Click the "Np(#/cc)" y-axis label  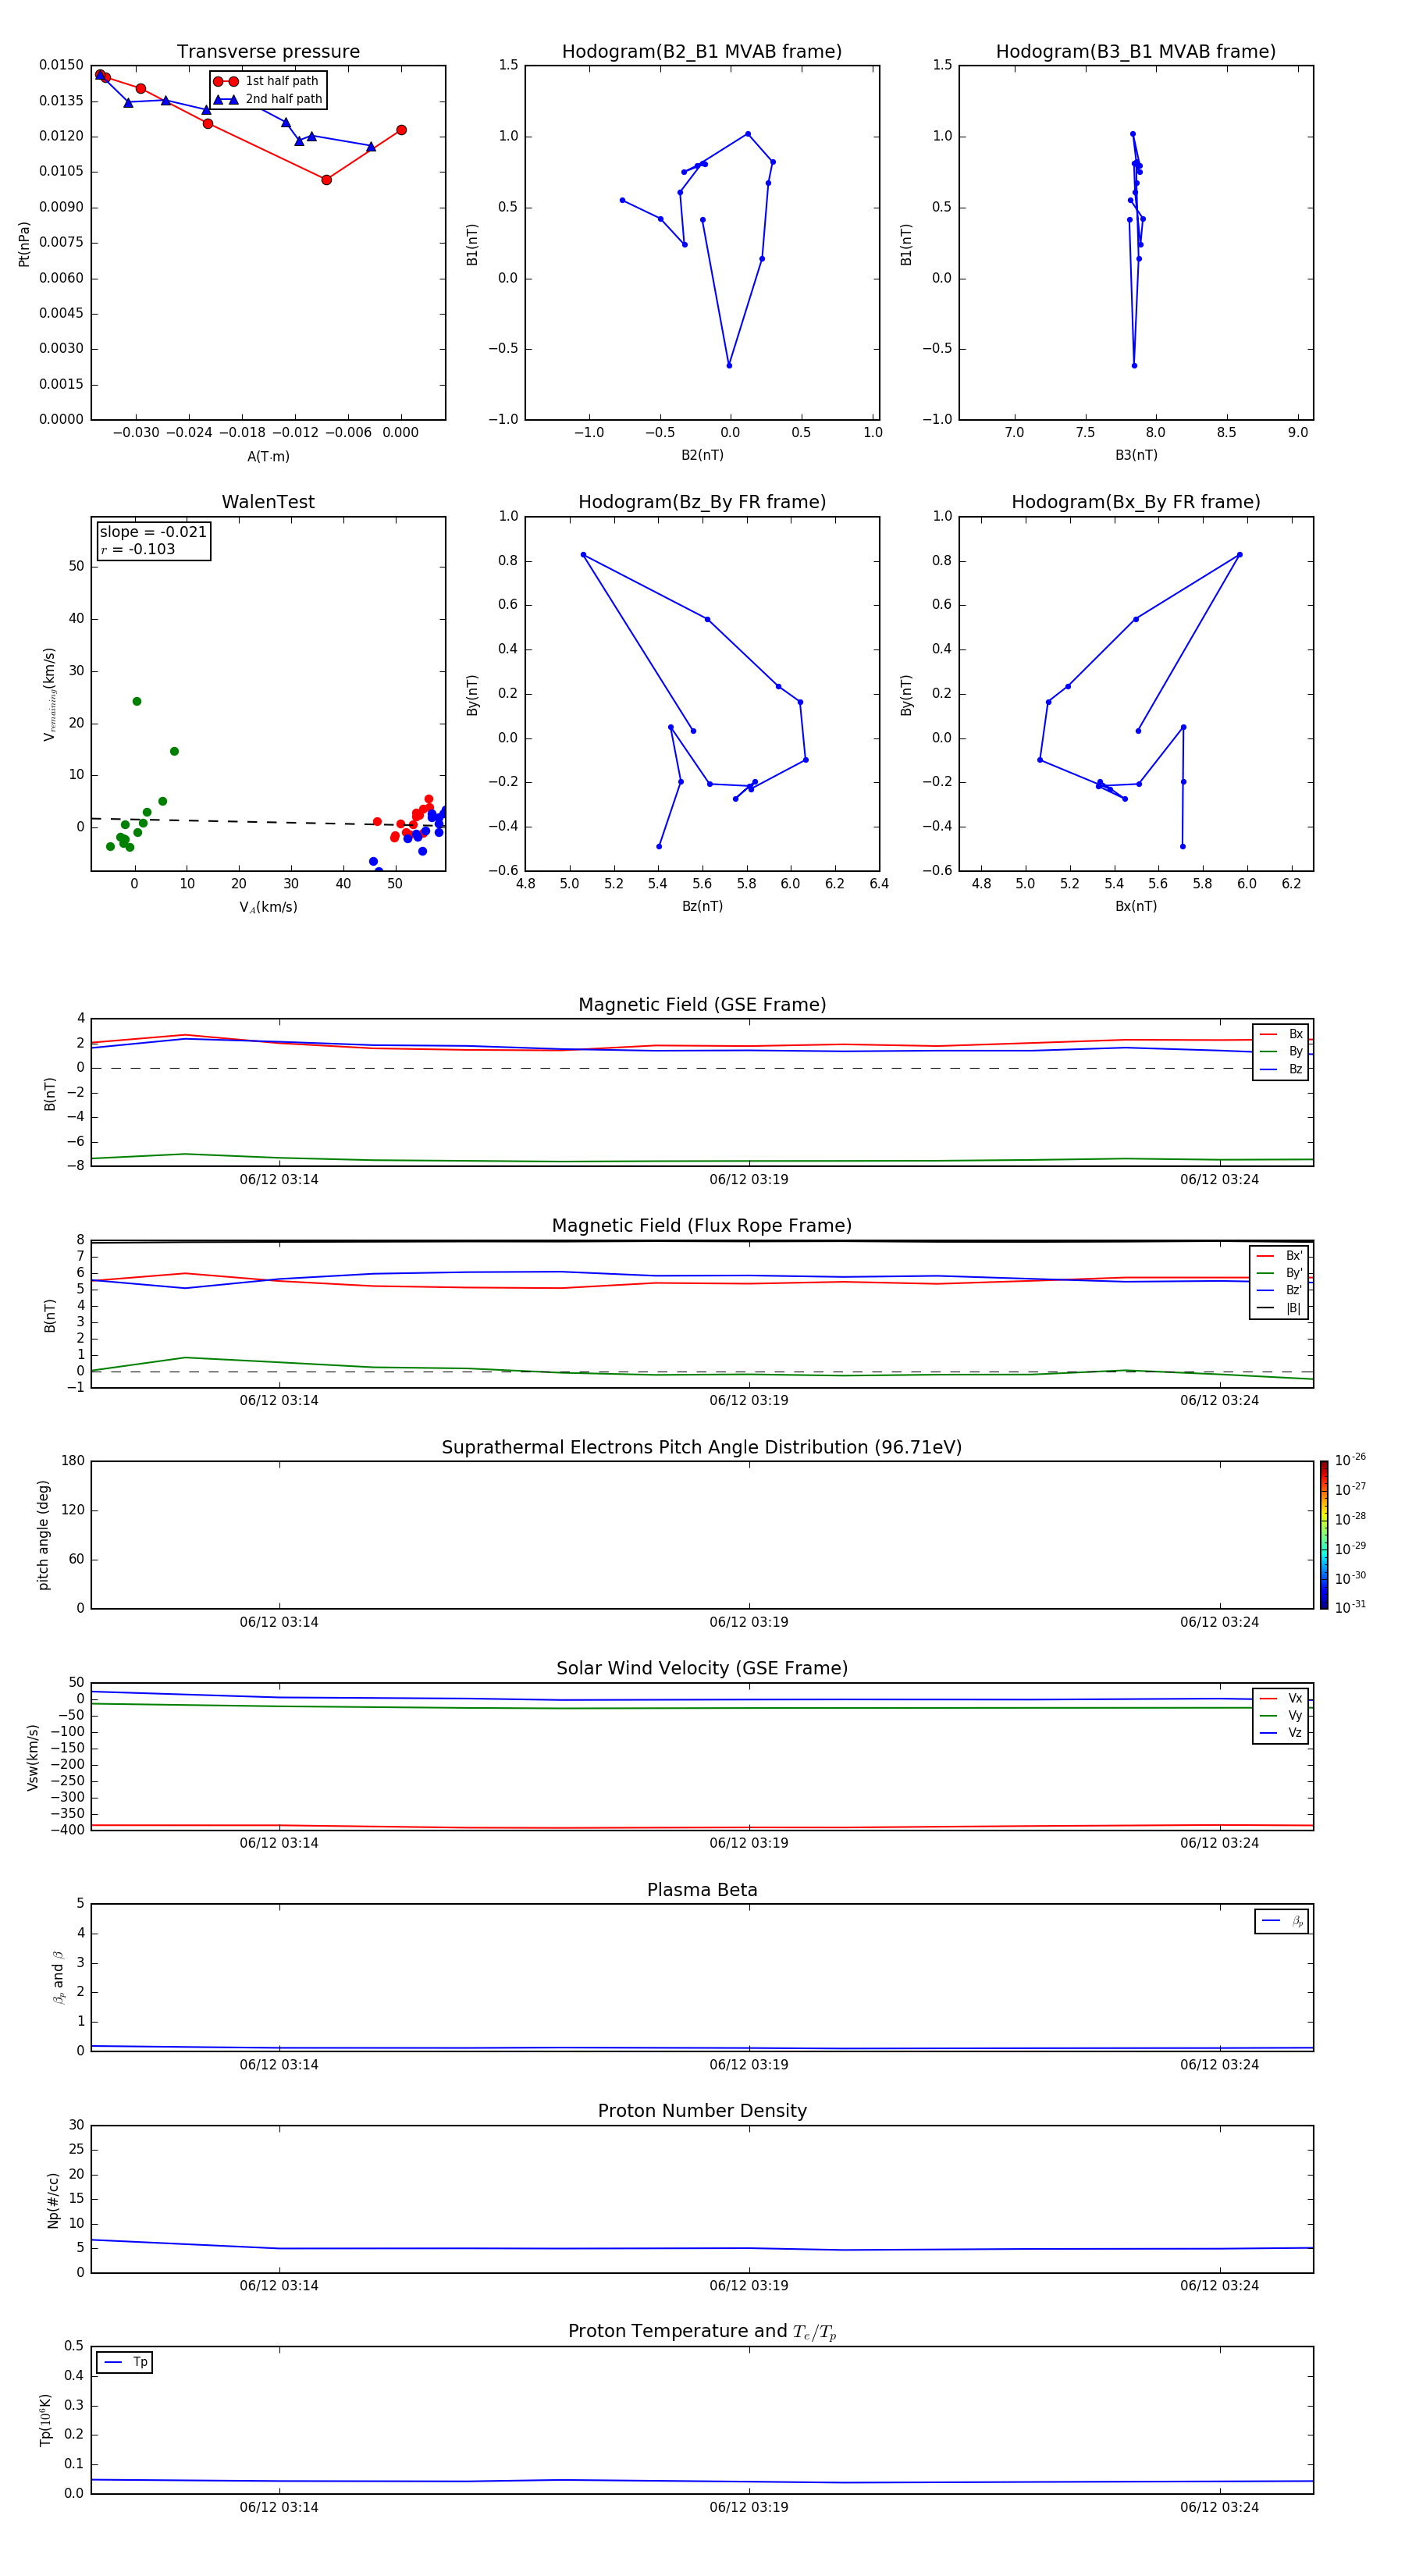pos(53,2200)
